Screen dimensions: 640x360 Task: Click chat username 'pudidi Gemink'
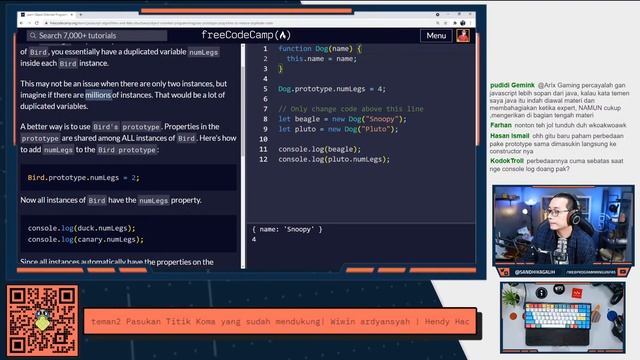[512, 85]
